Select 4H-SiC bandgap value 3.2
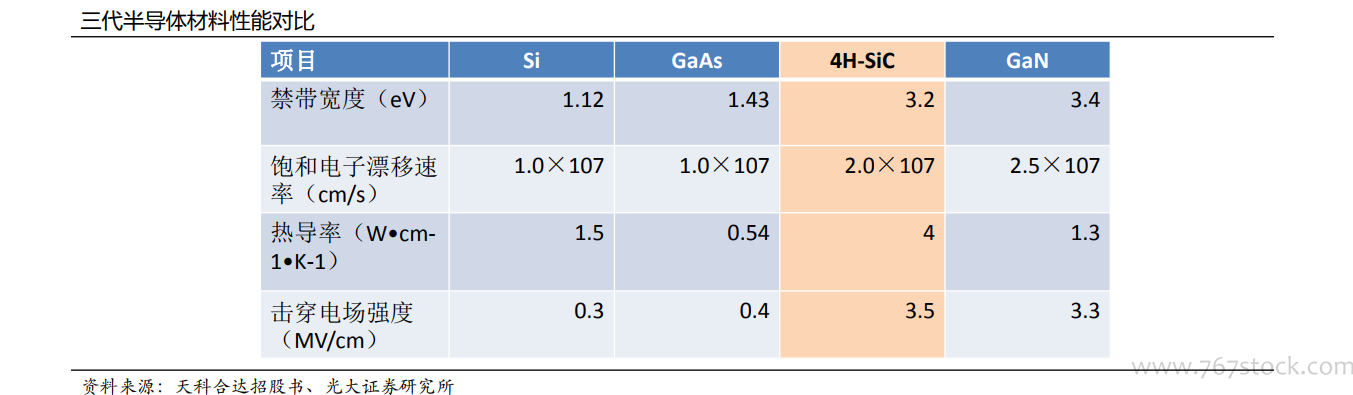 pos(919,99)
